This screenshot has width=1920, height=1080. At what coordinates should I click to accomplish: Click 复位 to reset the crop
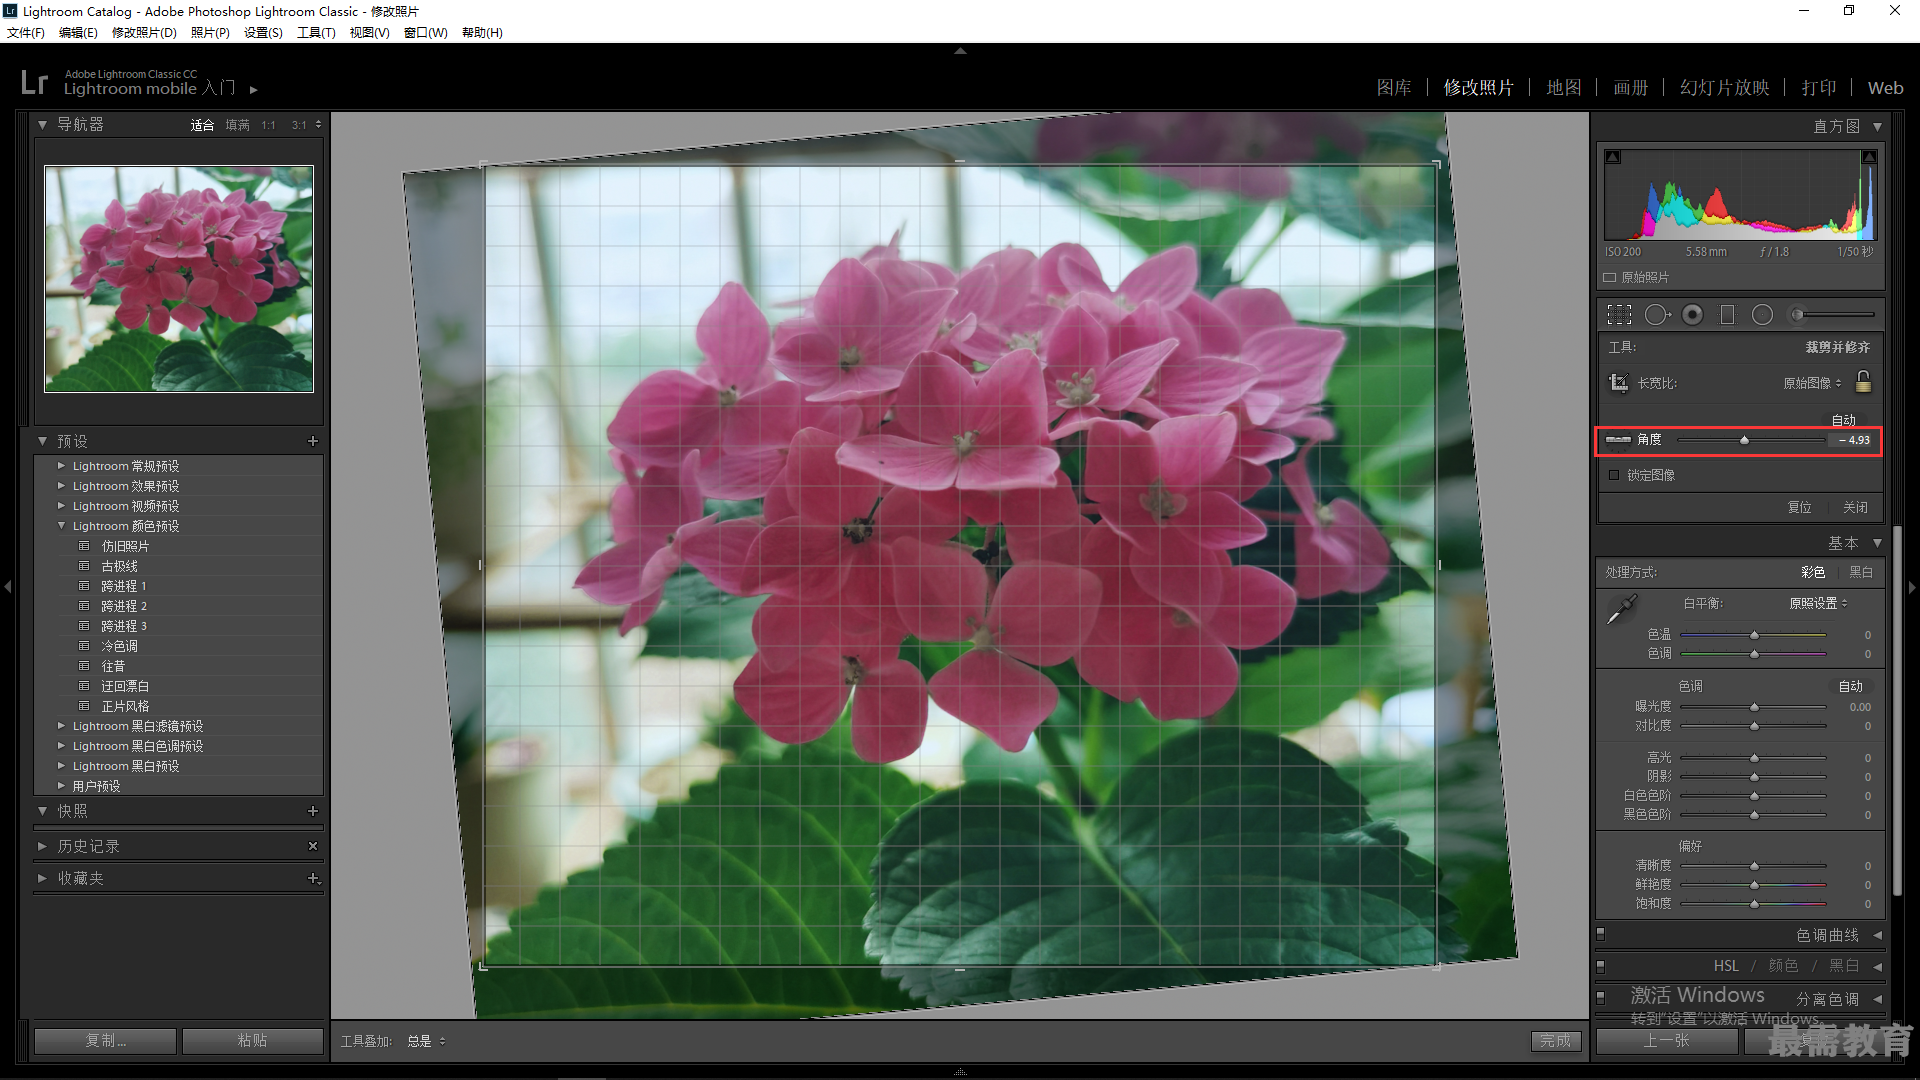tap(1799, 508)
